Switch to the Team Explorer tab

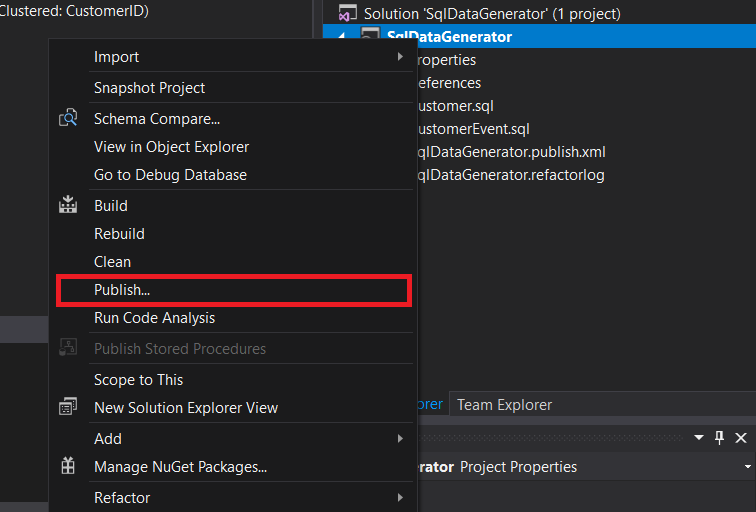[504, 404]
